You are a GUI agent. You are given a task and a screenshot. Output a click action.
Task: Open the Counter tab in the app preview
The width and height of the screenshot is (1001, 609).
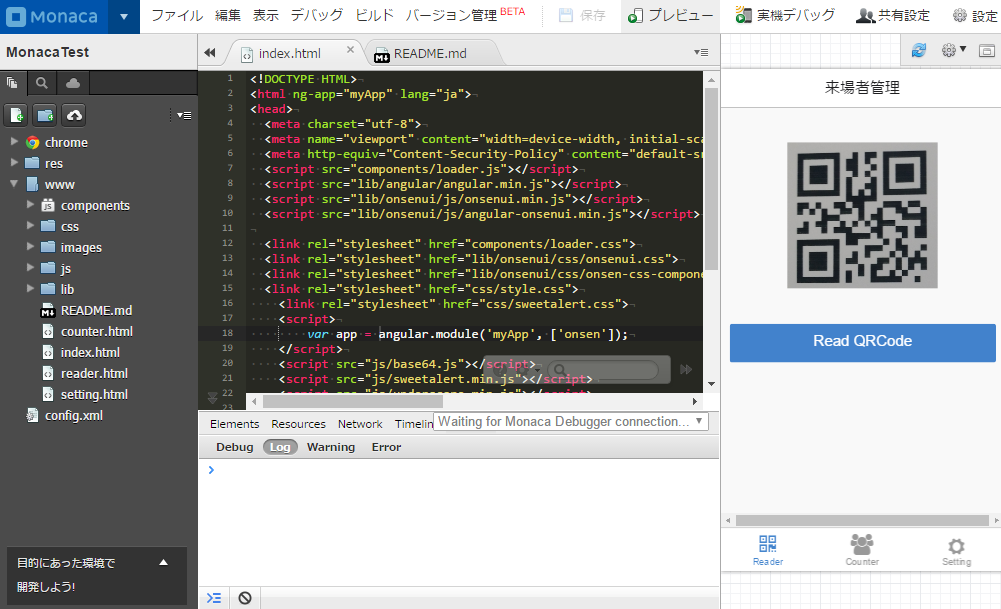click(x=861, y=550)
